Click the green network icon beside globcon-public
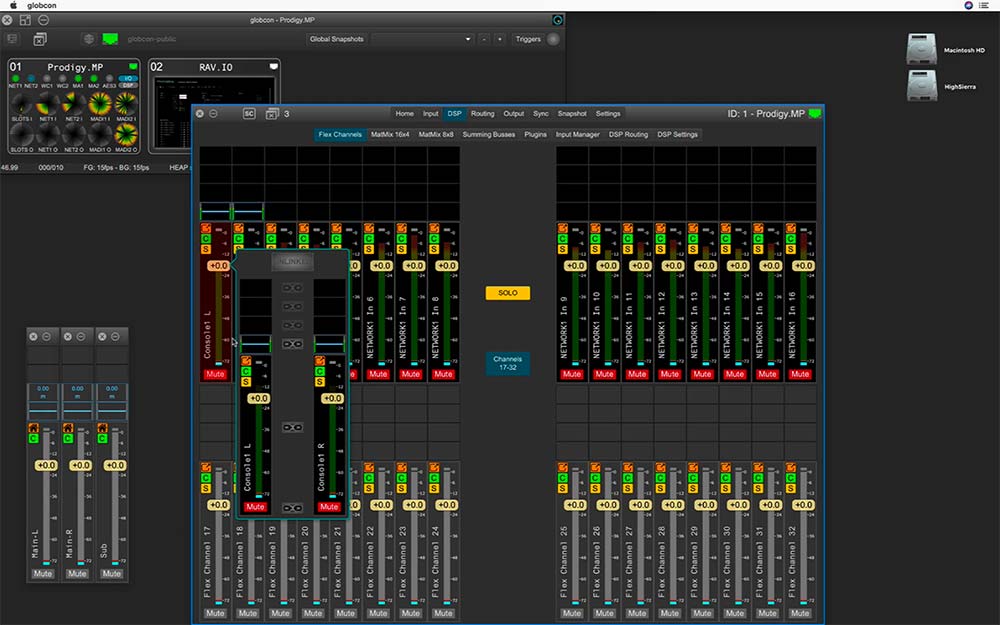This screenshot has width=1000, height=625. pos(110,39)
